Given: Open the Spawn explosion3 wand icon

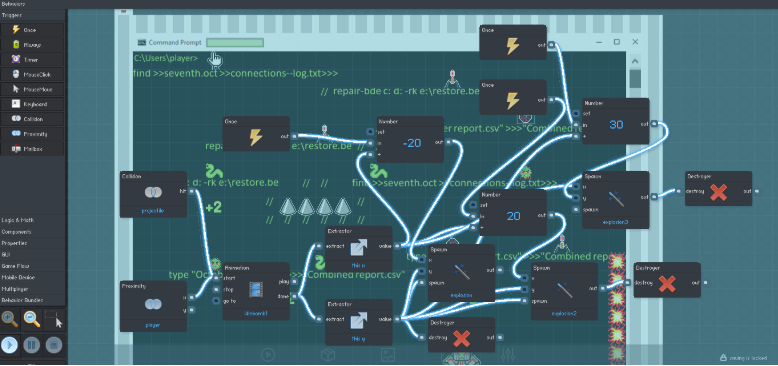Looking at the screenshot, I should tap(615, 199).
